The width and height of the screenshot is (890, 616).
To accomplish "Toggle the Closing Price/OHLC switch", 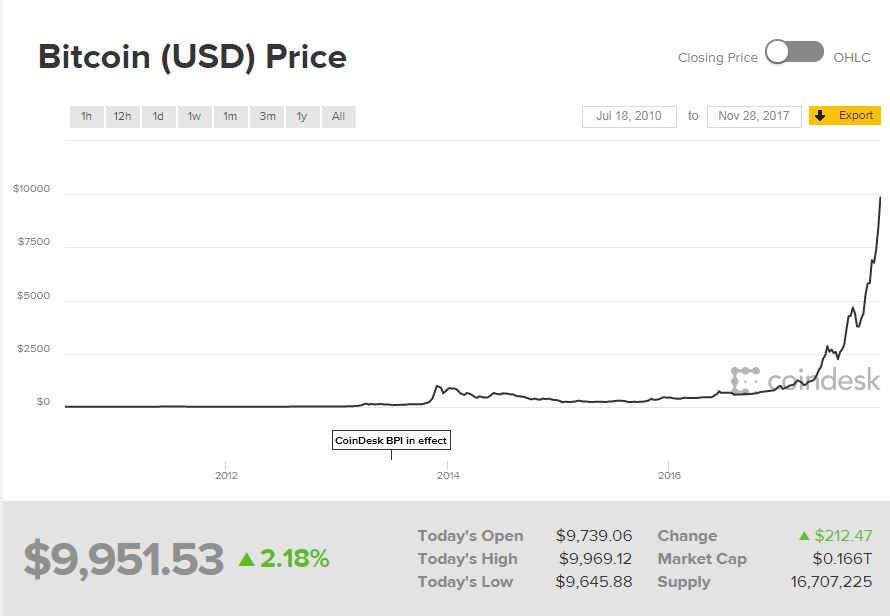I will coord(795,53).
